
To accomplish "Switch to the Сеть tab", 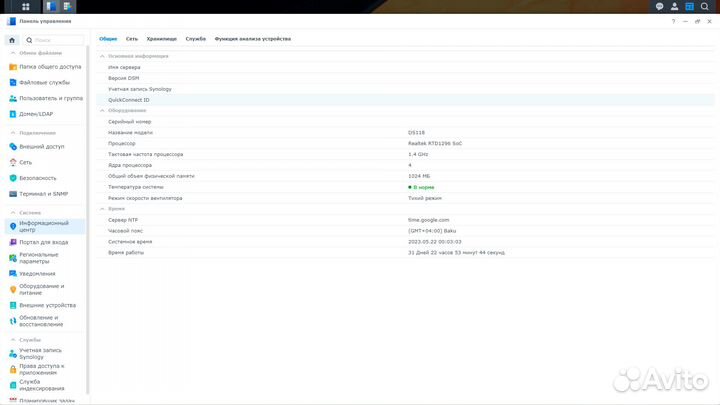I will tap(132, 39).
